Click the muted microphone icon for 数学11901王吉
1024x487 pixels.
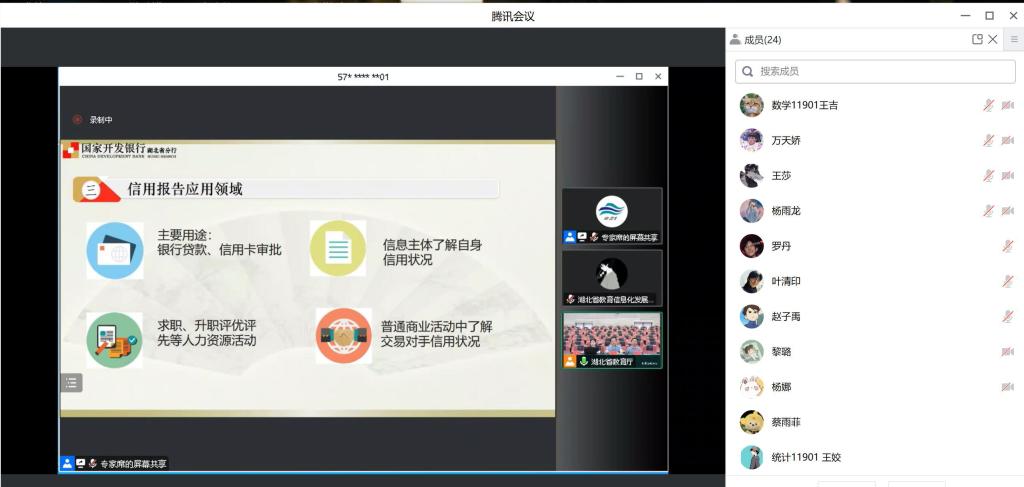[988, 106]
